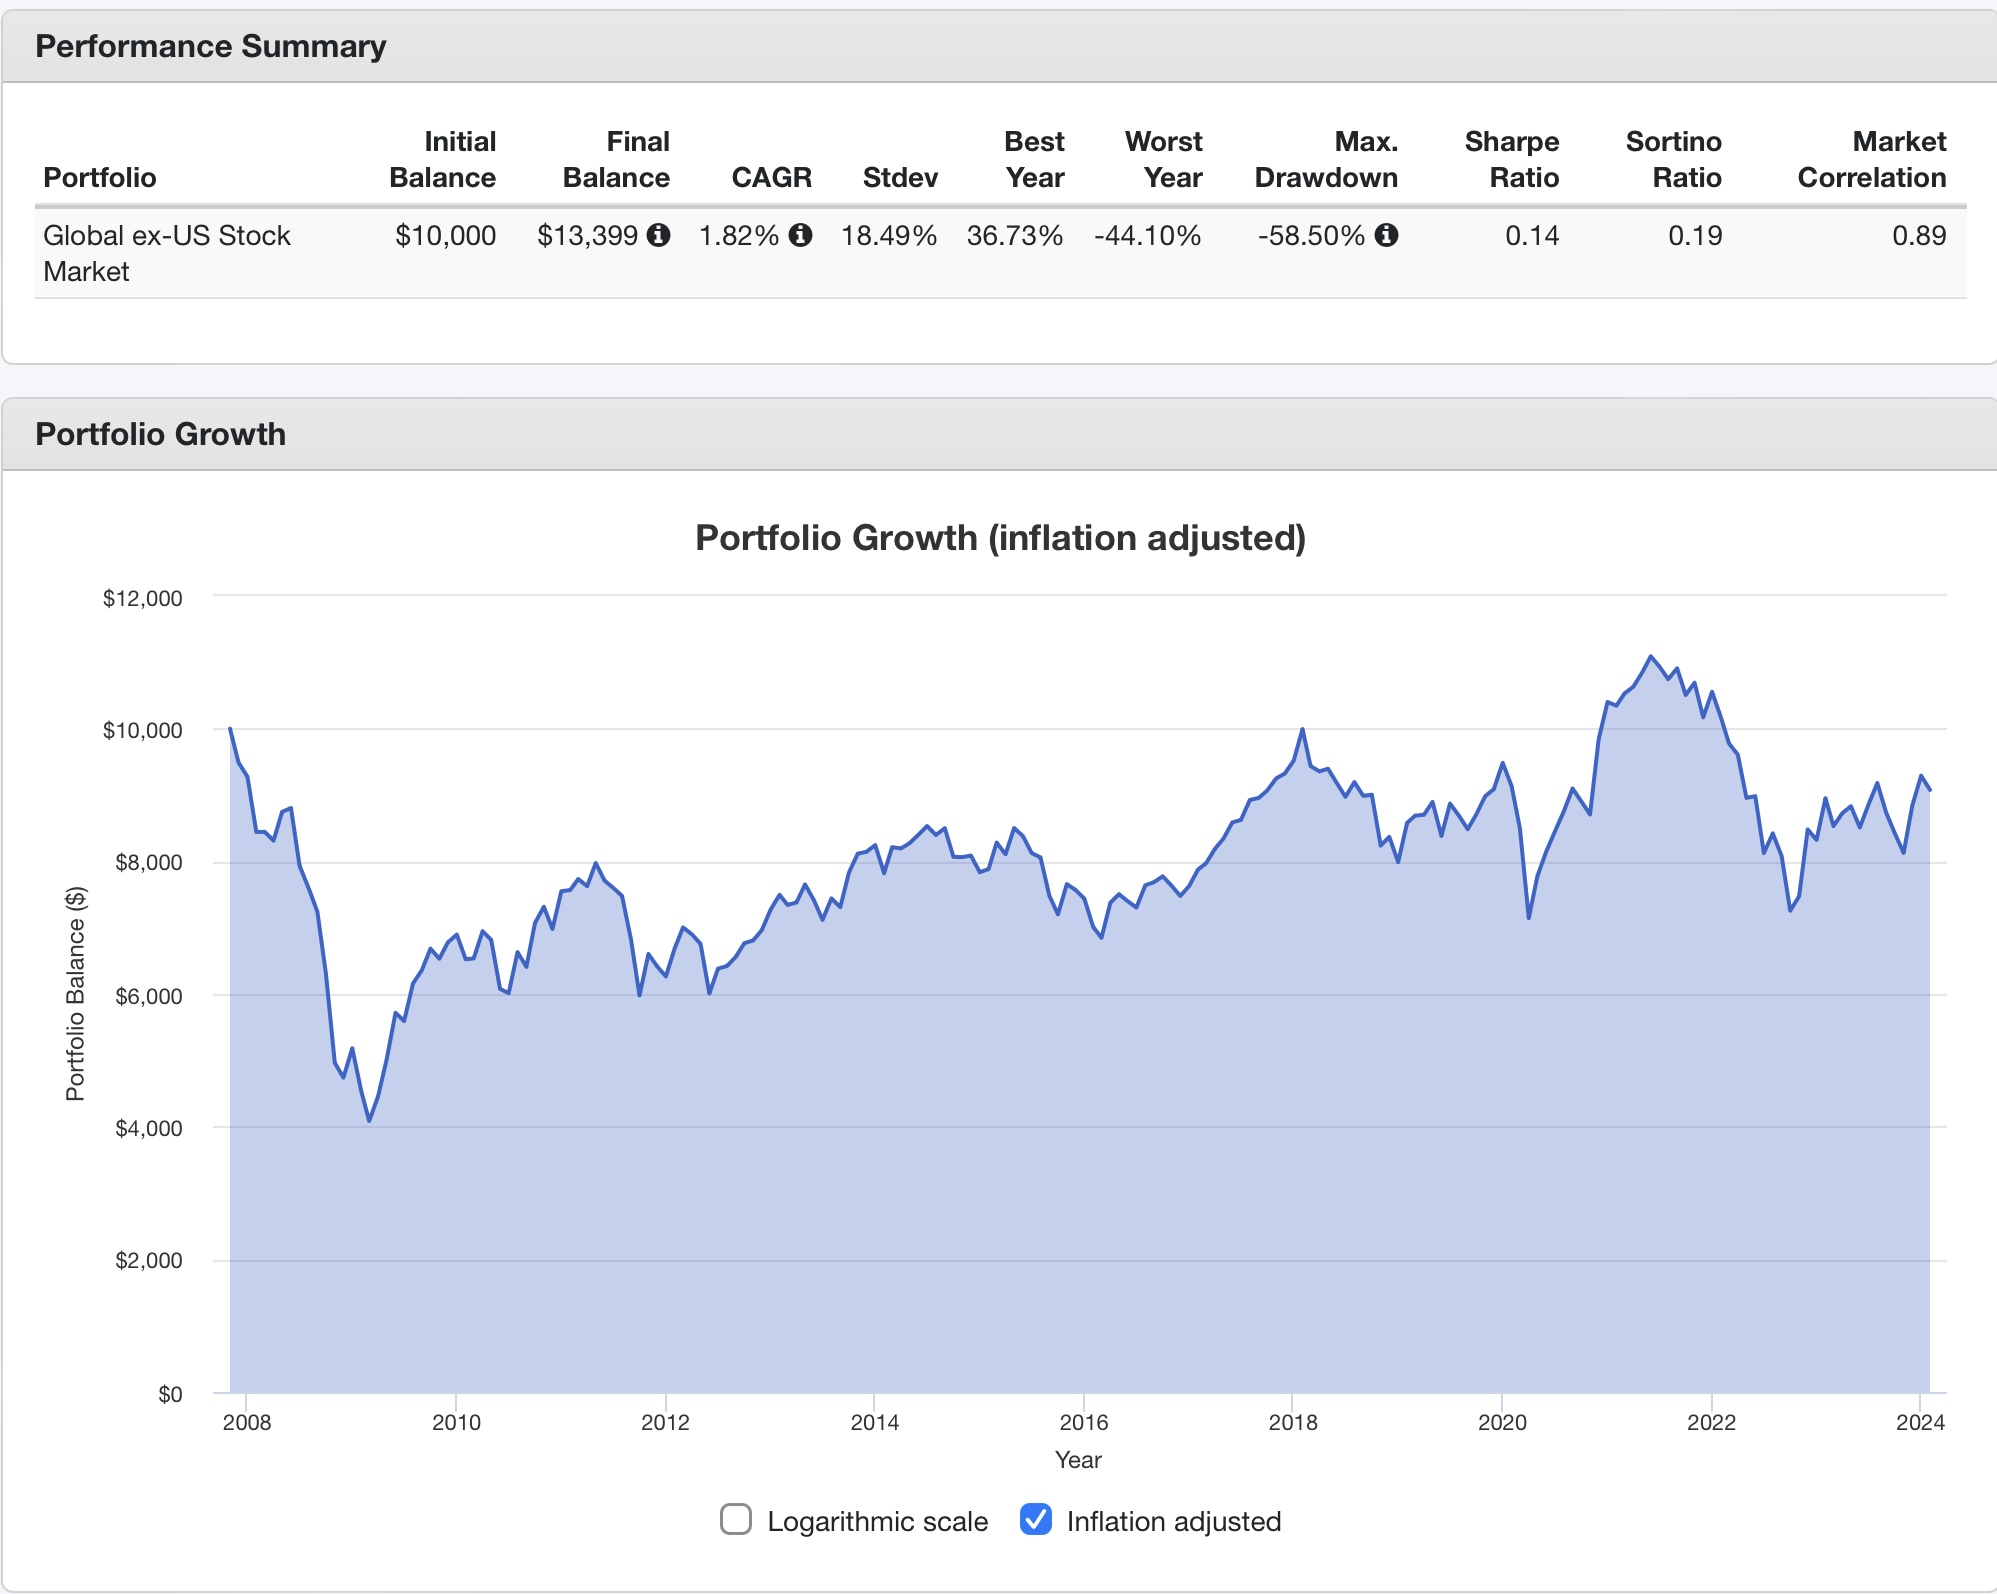Click the $10,000 y-axis label
Screen dimensions: 1997x1594
(x=142, y=730)
